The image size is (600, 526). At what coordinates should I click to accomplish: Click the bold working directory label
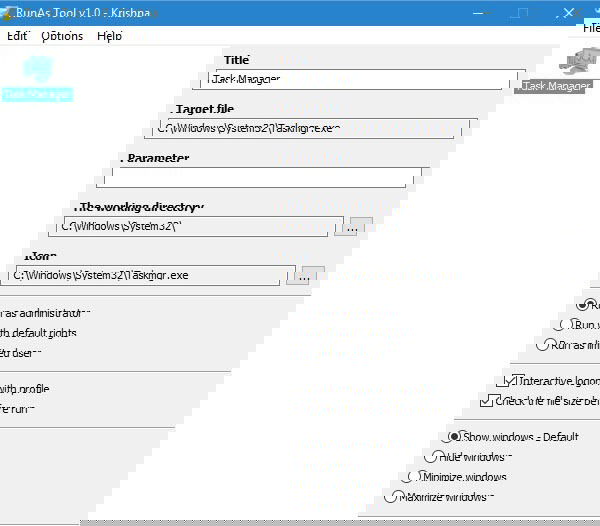[139, 207]
